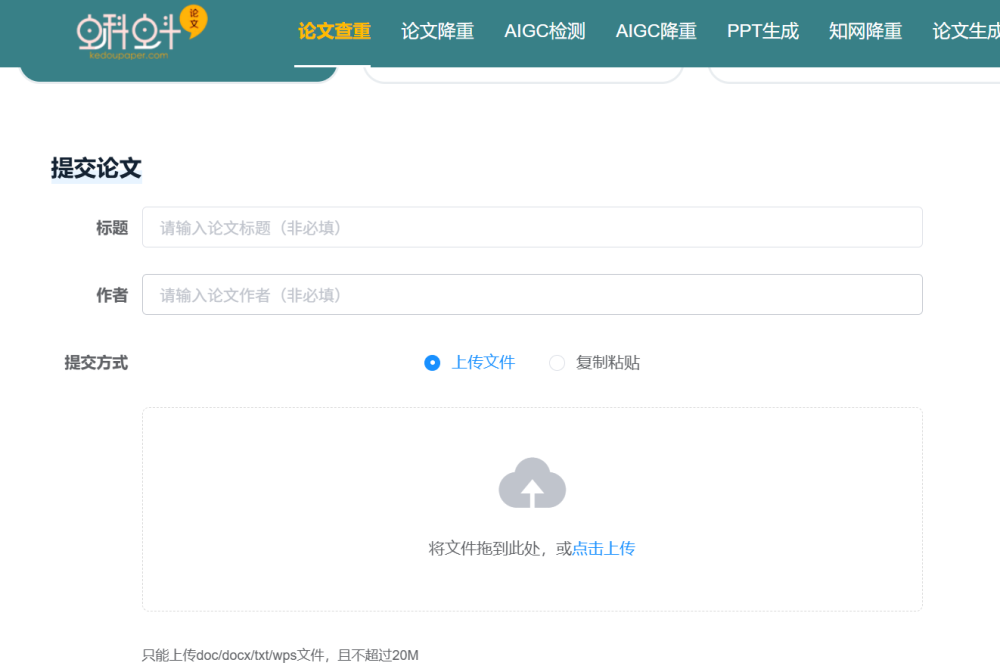Click the 点击上传 upload link
The height and width of the screenshot is (666, 1000).
(603, 548)
